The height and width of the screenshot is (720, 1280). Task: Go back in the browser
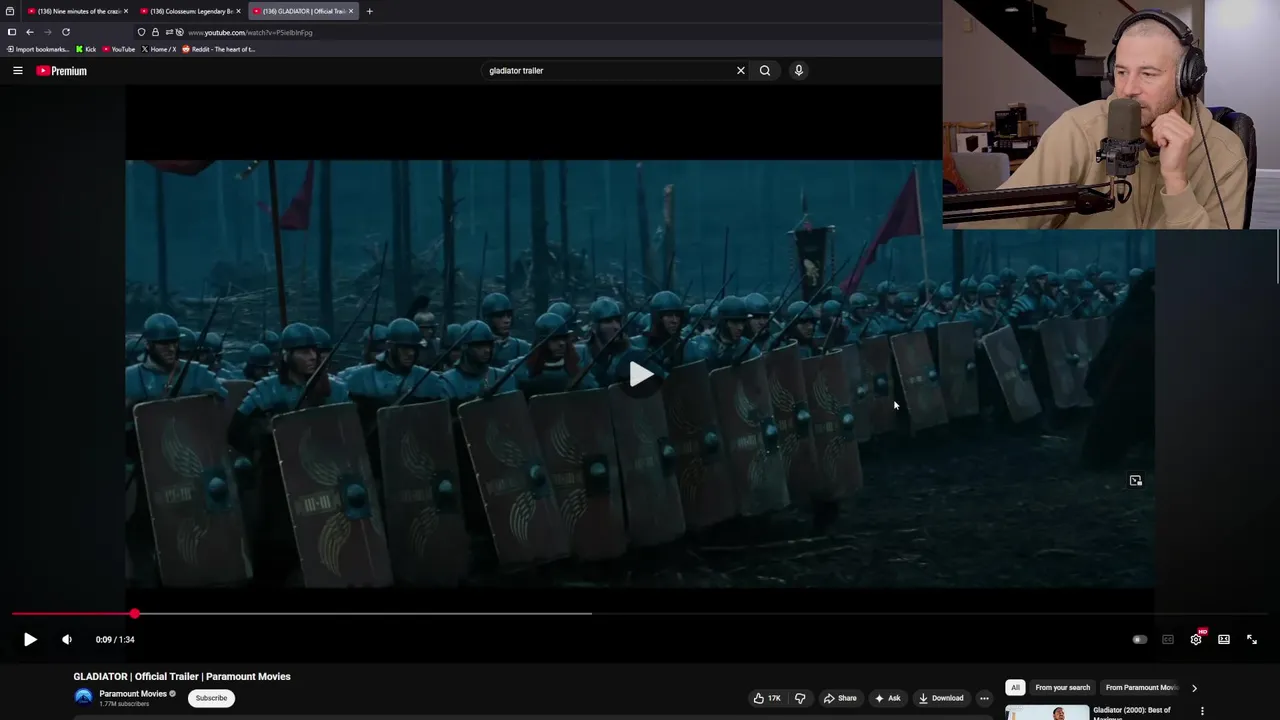29,32
